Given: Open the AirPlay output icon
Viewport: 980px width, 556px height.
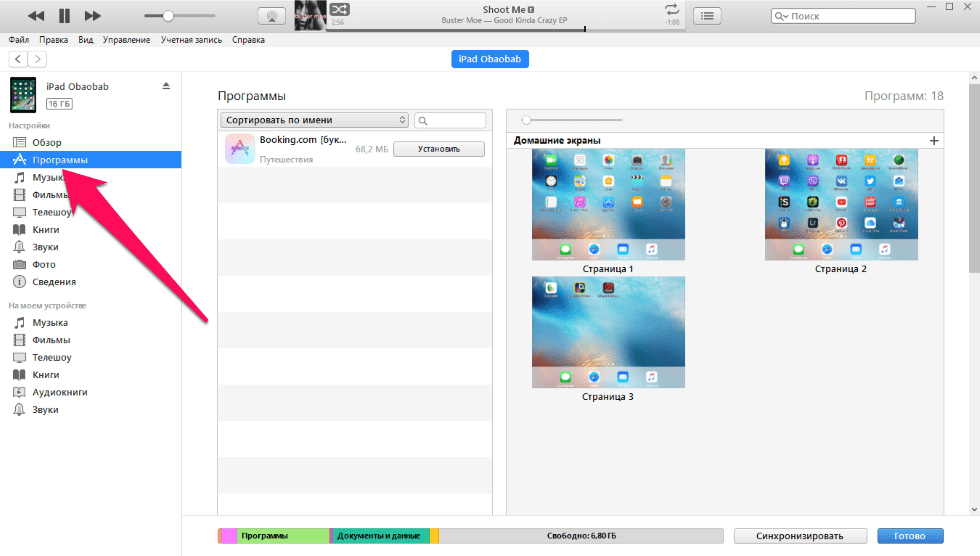Looking at the screenshot, I should [269, 16].
